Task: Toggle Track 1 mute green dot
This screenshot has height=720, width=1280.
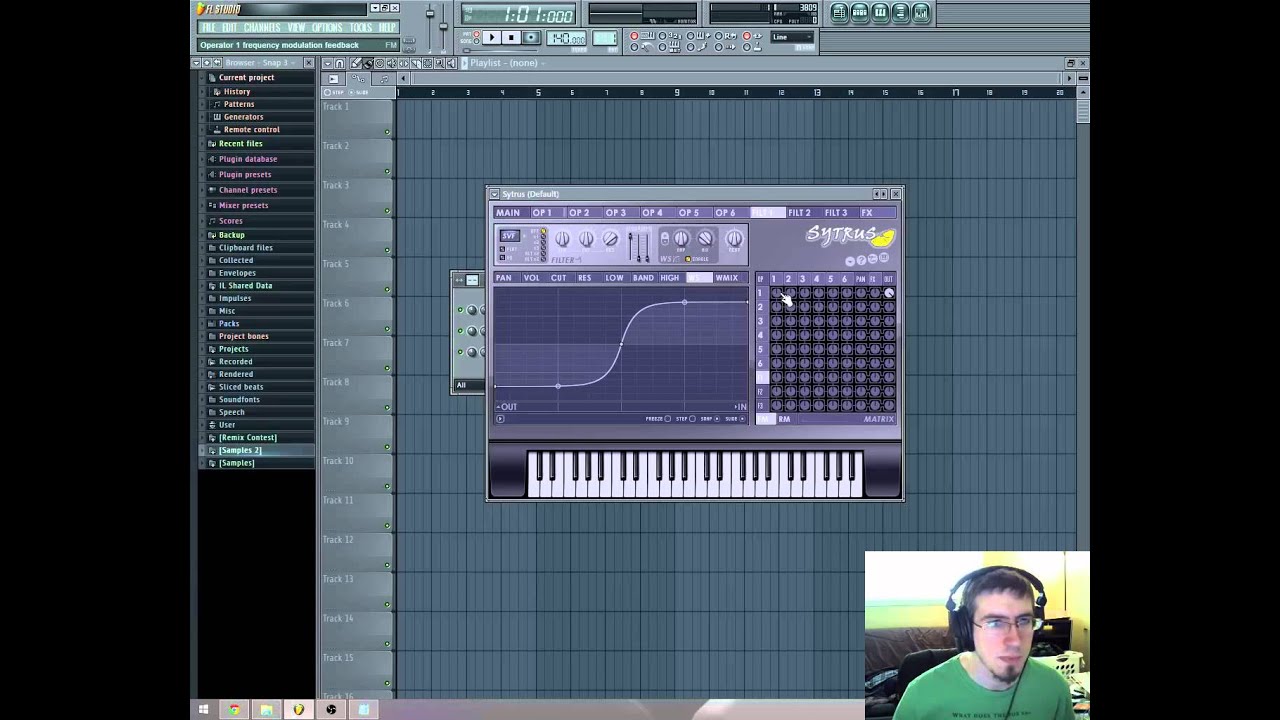Action: (387, 132)
